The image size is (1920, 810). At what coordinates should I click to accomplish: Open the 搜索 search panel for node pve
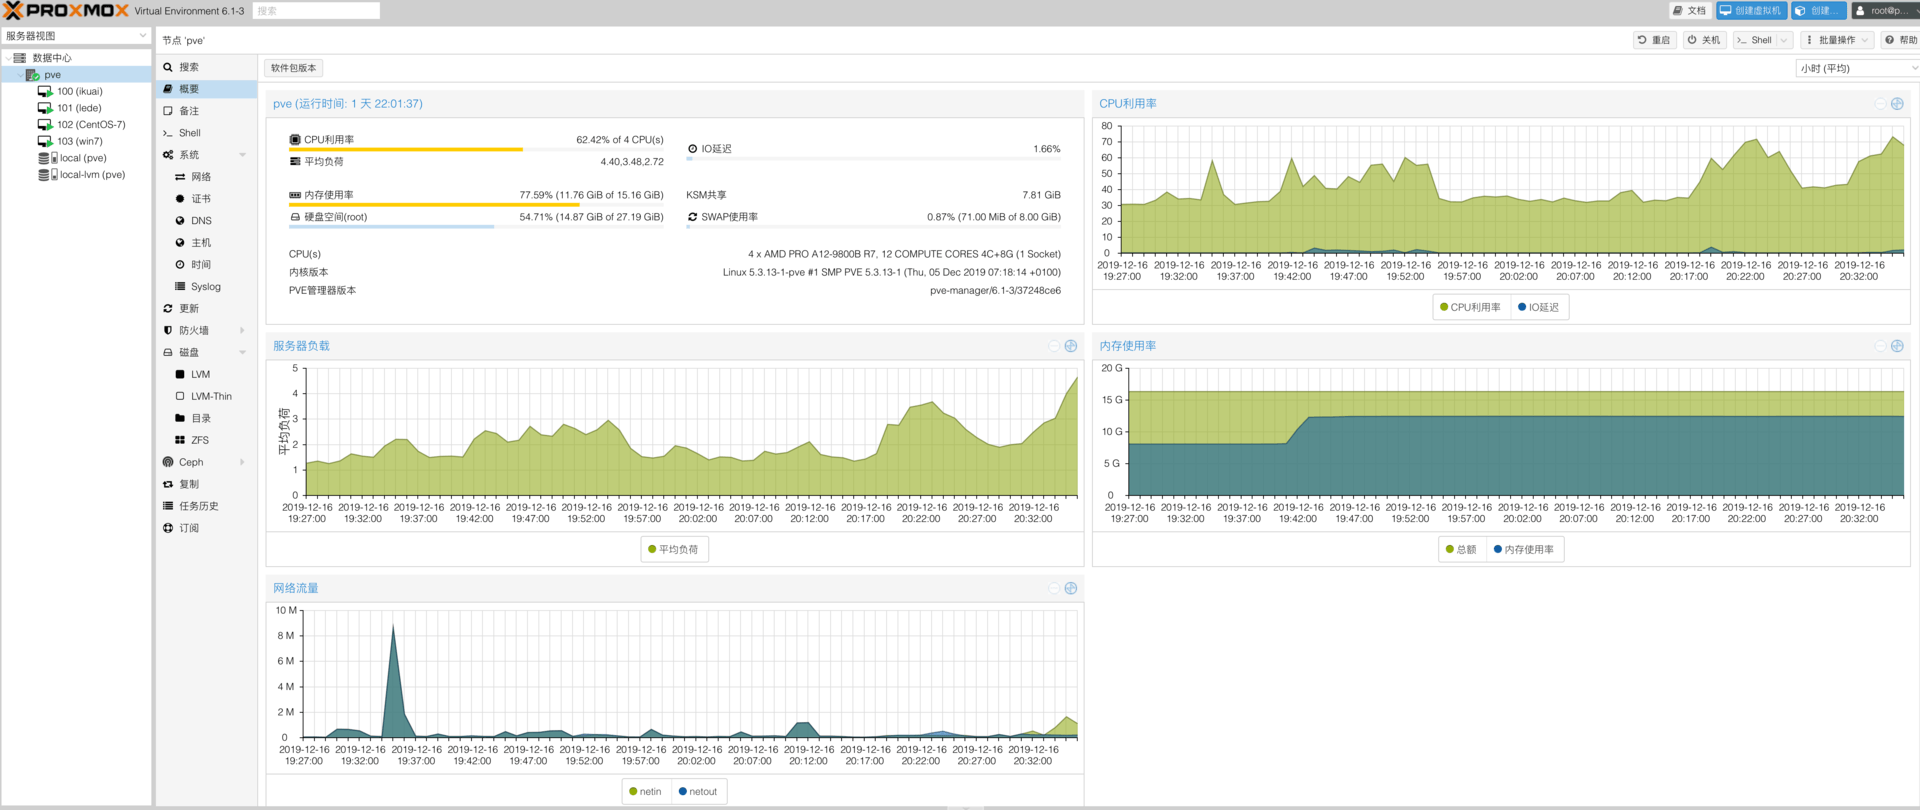pyautogui.click(x=206, y=67)
